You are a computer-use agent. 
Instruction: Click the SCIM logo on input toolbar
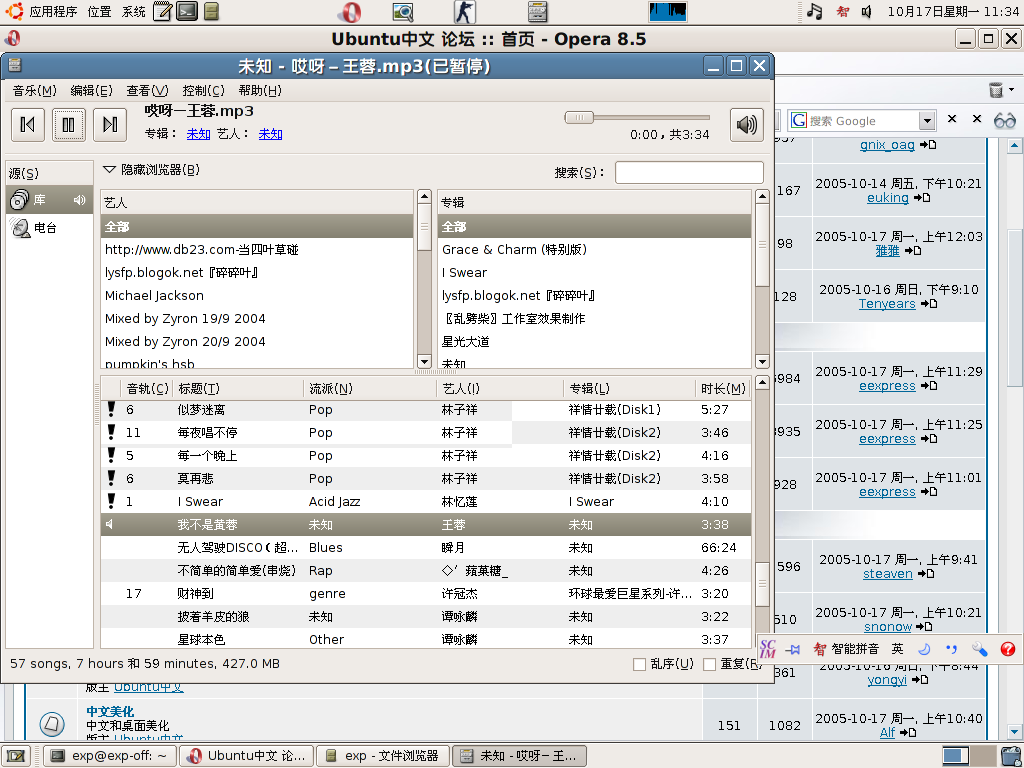point(768,648)
